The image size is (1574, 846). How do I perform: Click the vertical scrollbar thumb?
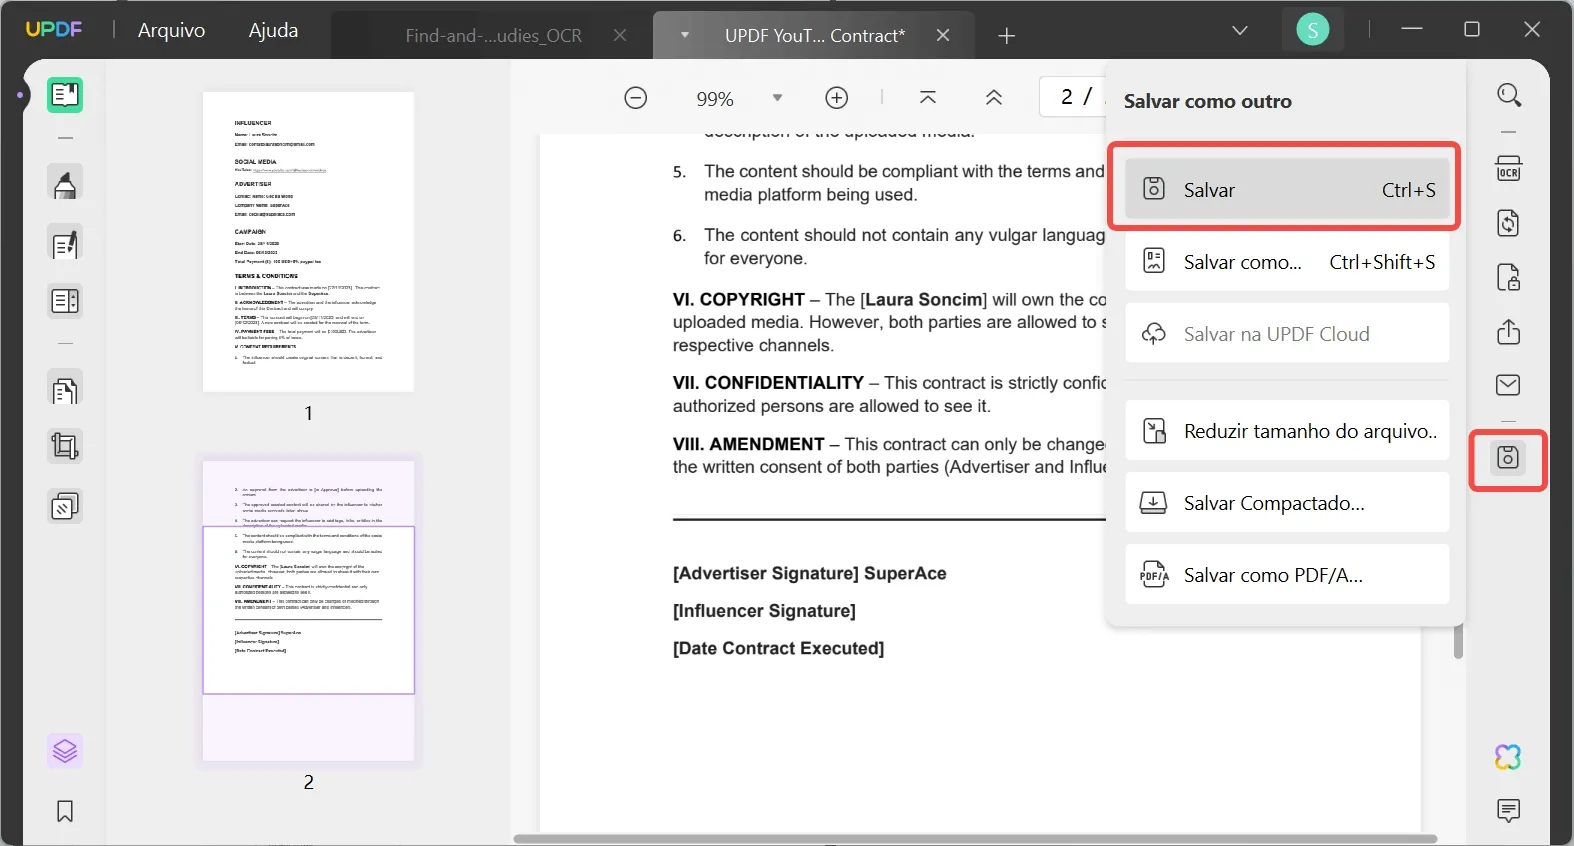click(1458, 641)
